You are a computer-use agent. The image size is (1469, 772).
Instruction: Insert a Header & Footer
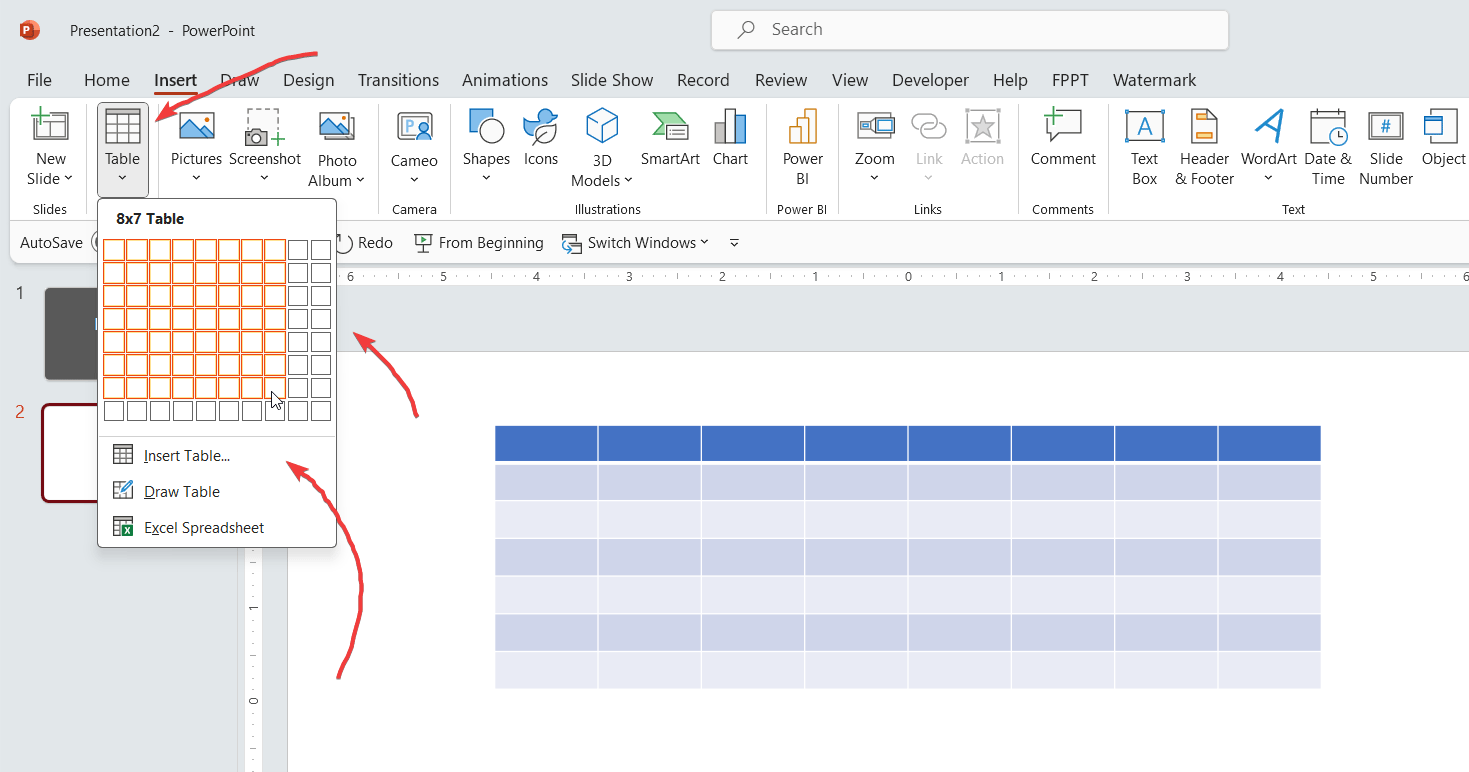tap(1203, 145)
